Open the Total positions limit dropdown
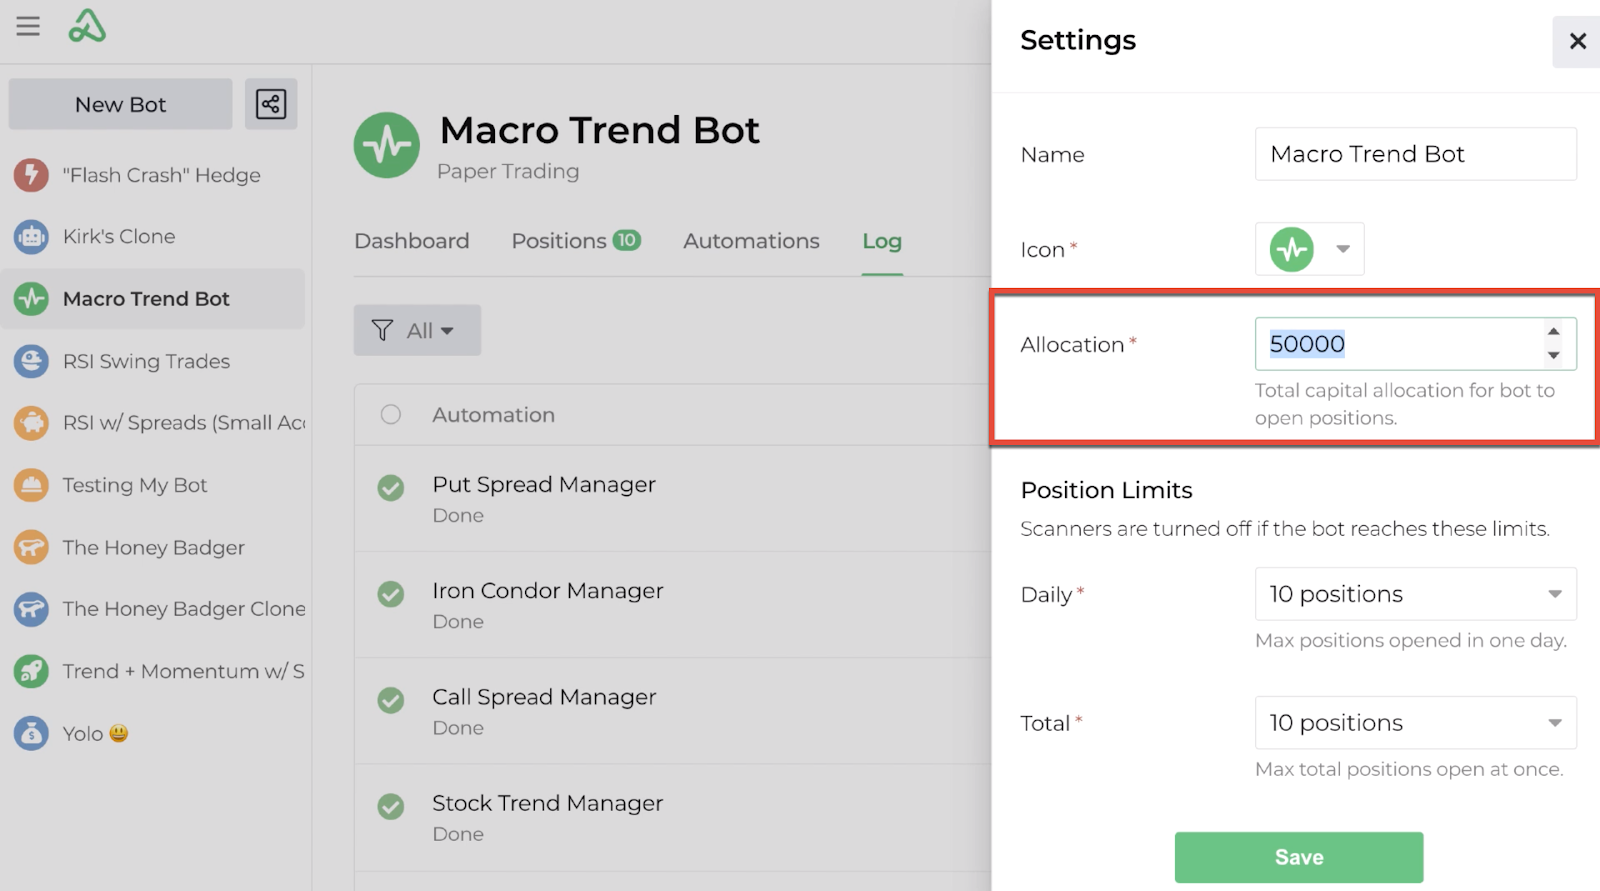1600x891 pixels. [1416, 722]
